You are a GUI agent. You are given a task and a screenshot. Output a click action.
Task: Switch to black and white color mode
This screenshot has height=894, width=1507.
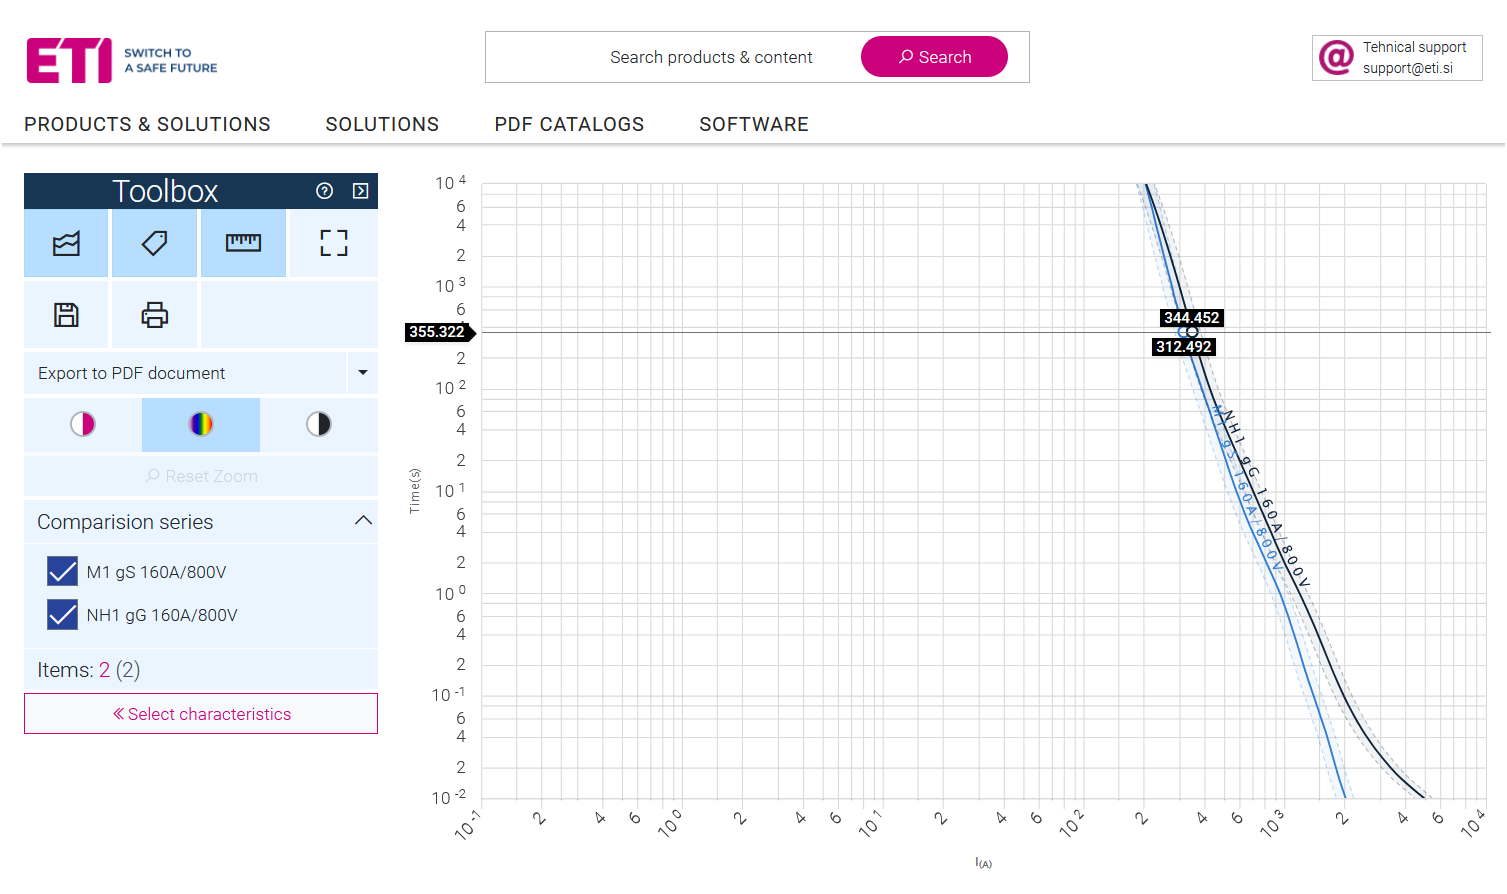[318, 424]
